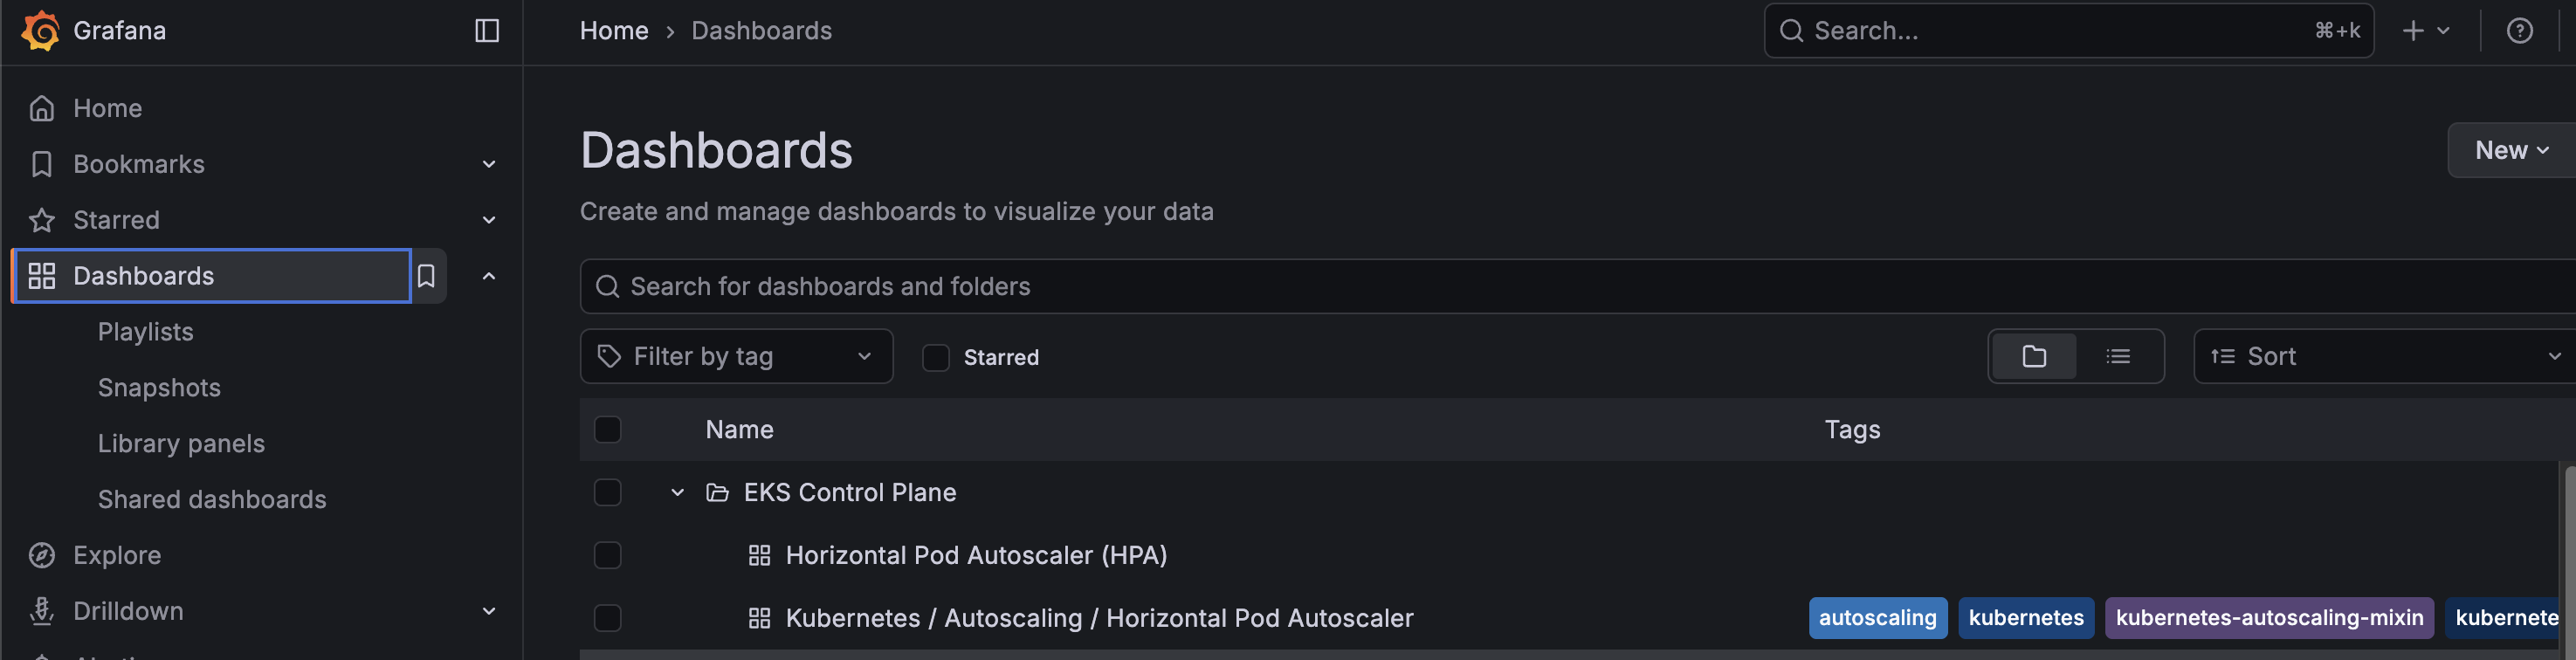Switch to list view icon

2117,356
